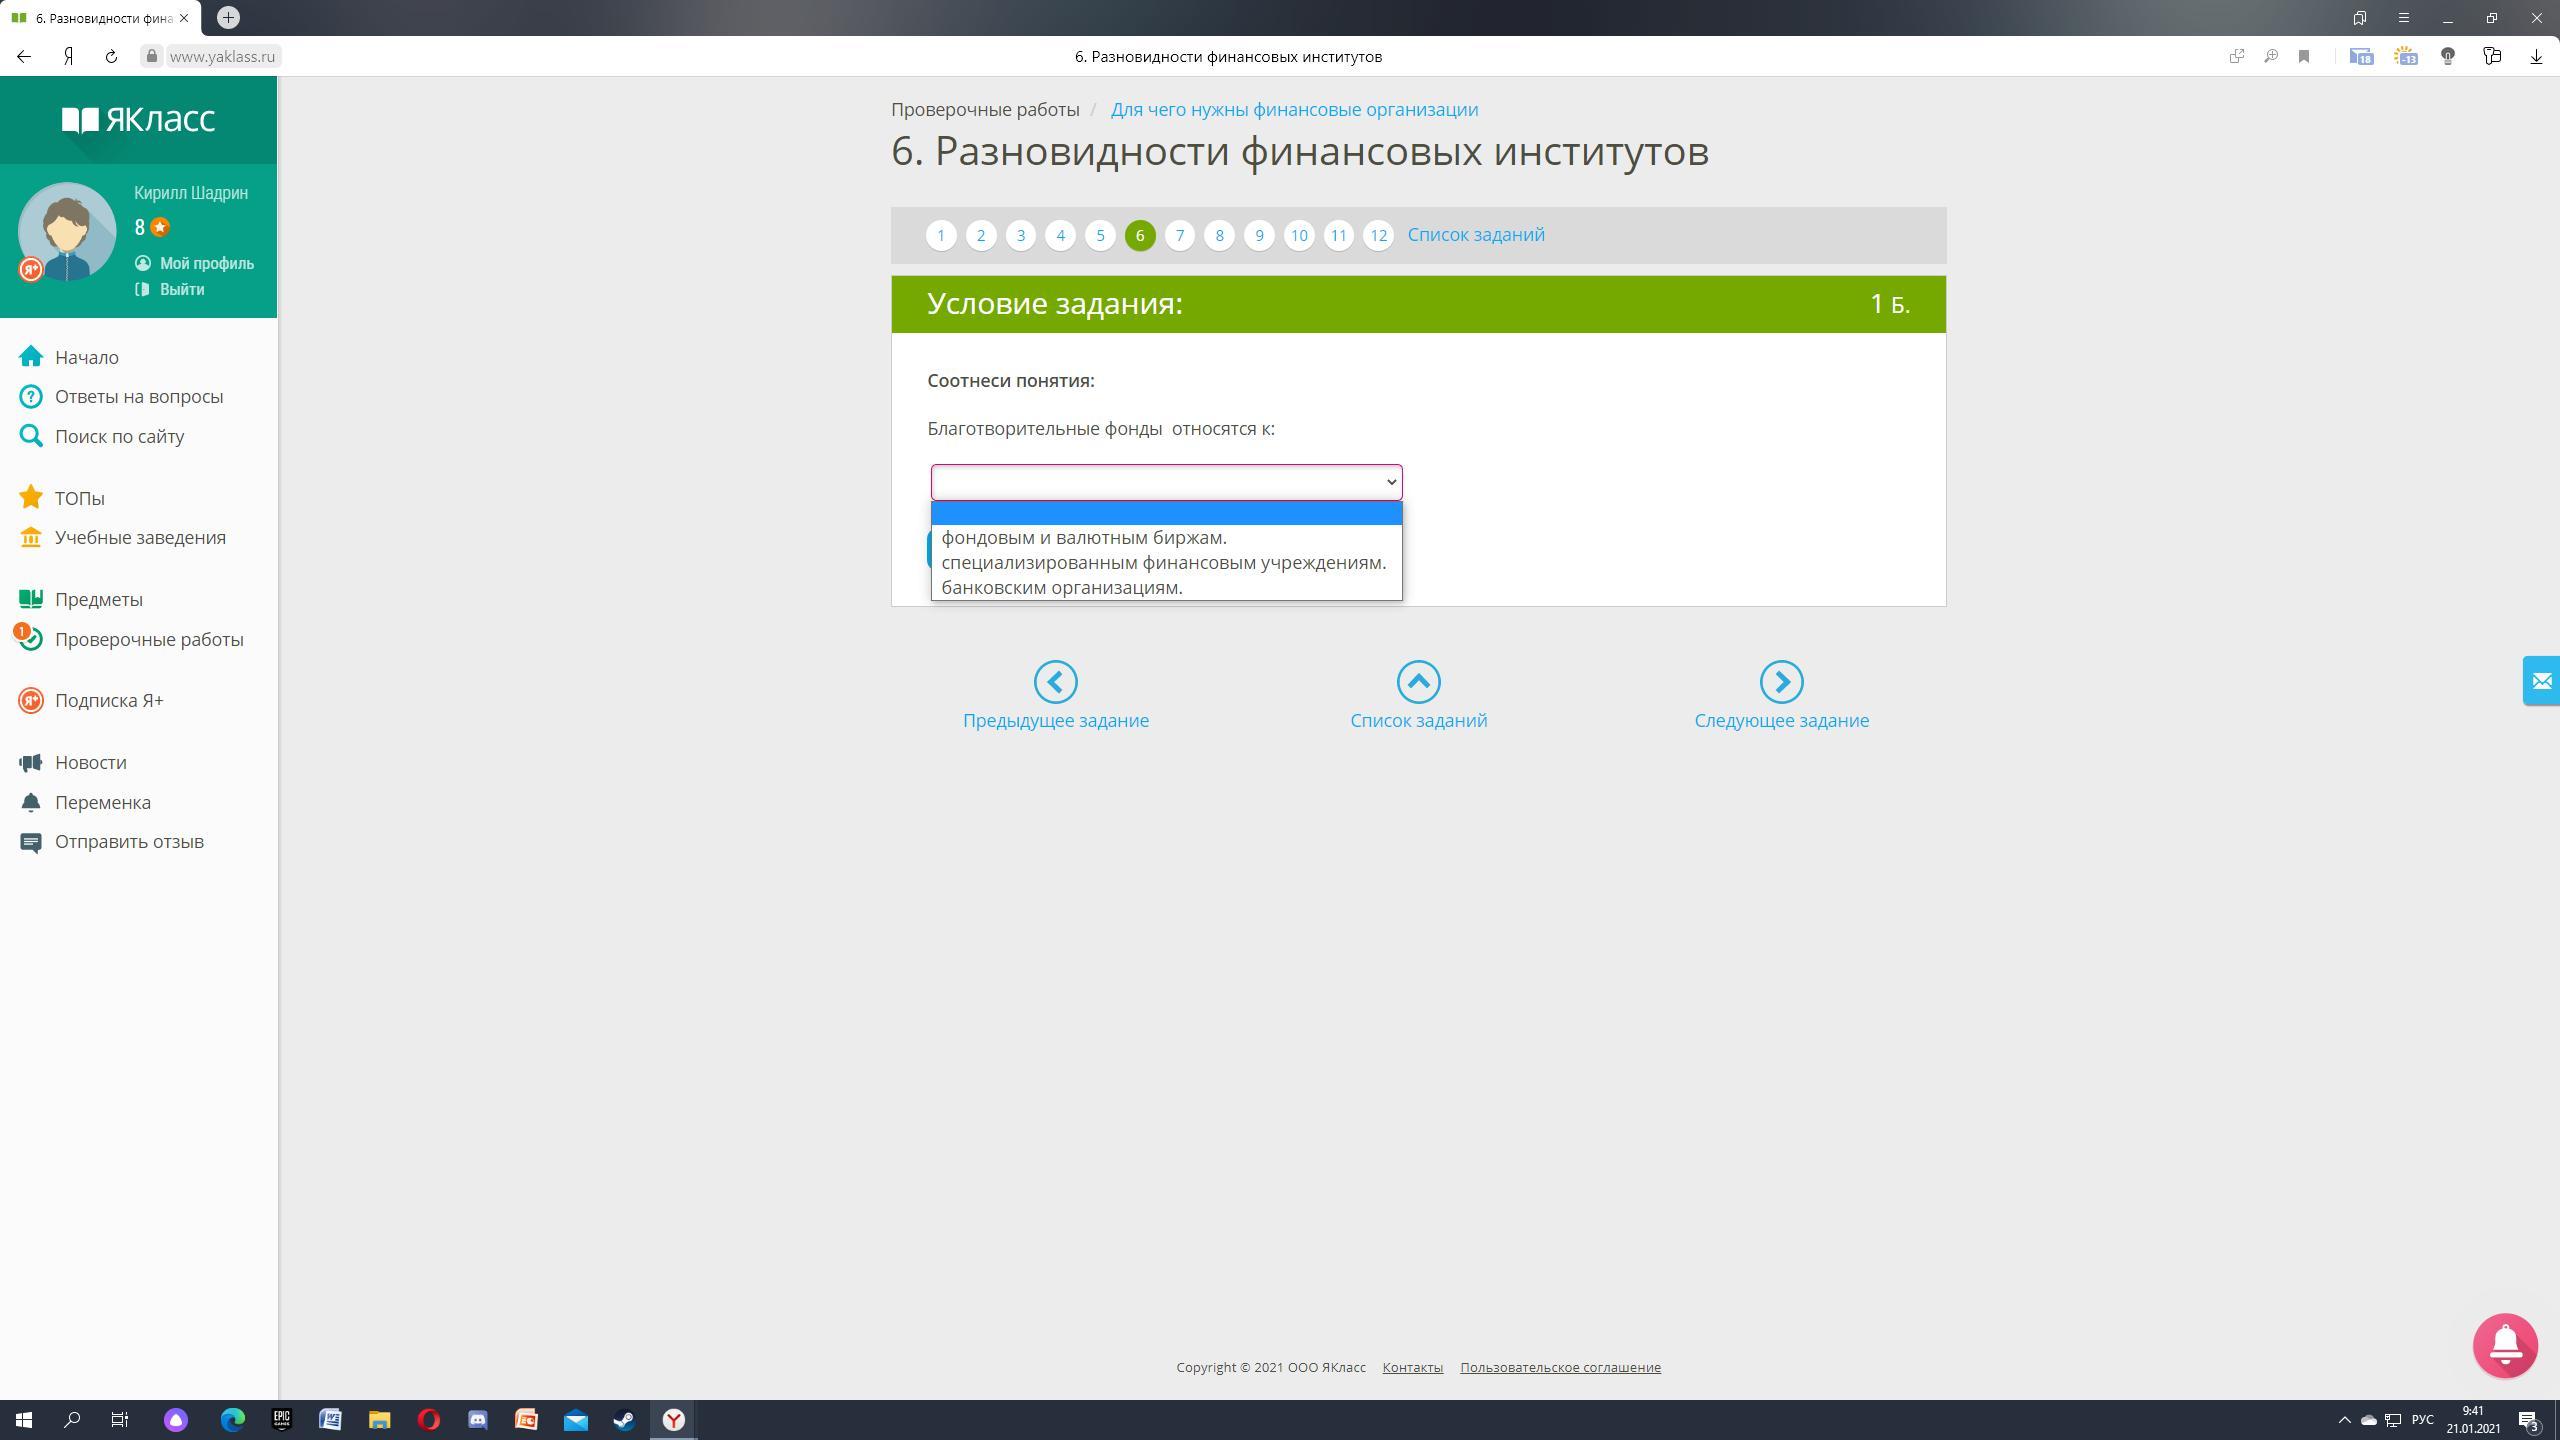Screen dimensions: 2560x1440
Task: Open Начало home in sidebar
Action: 86,357
